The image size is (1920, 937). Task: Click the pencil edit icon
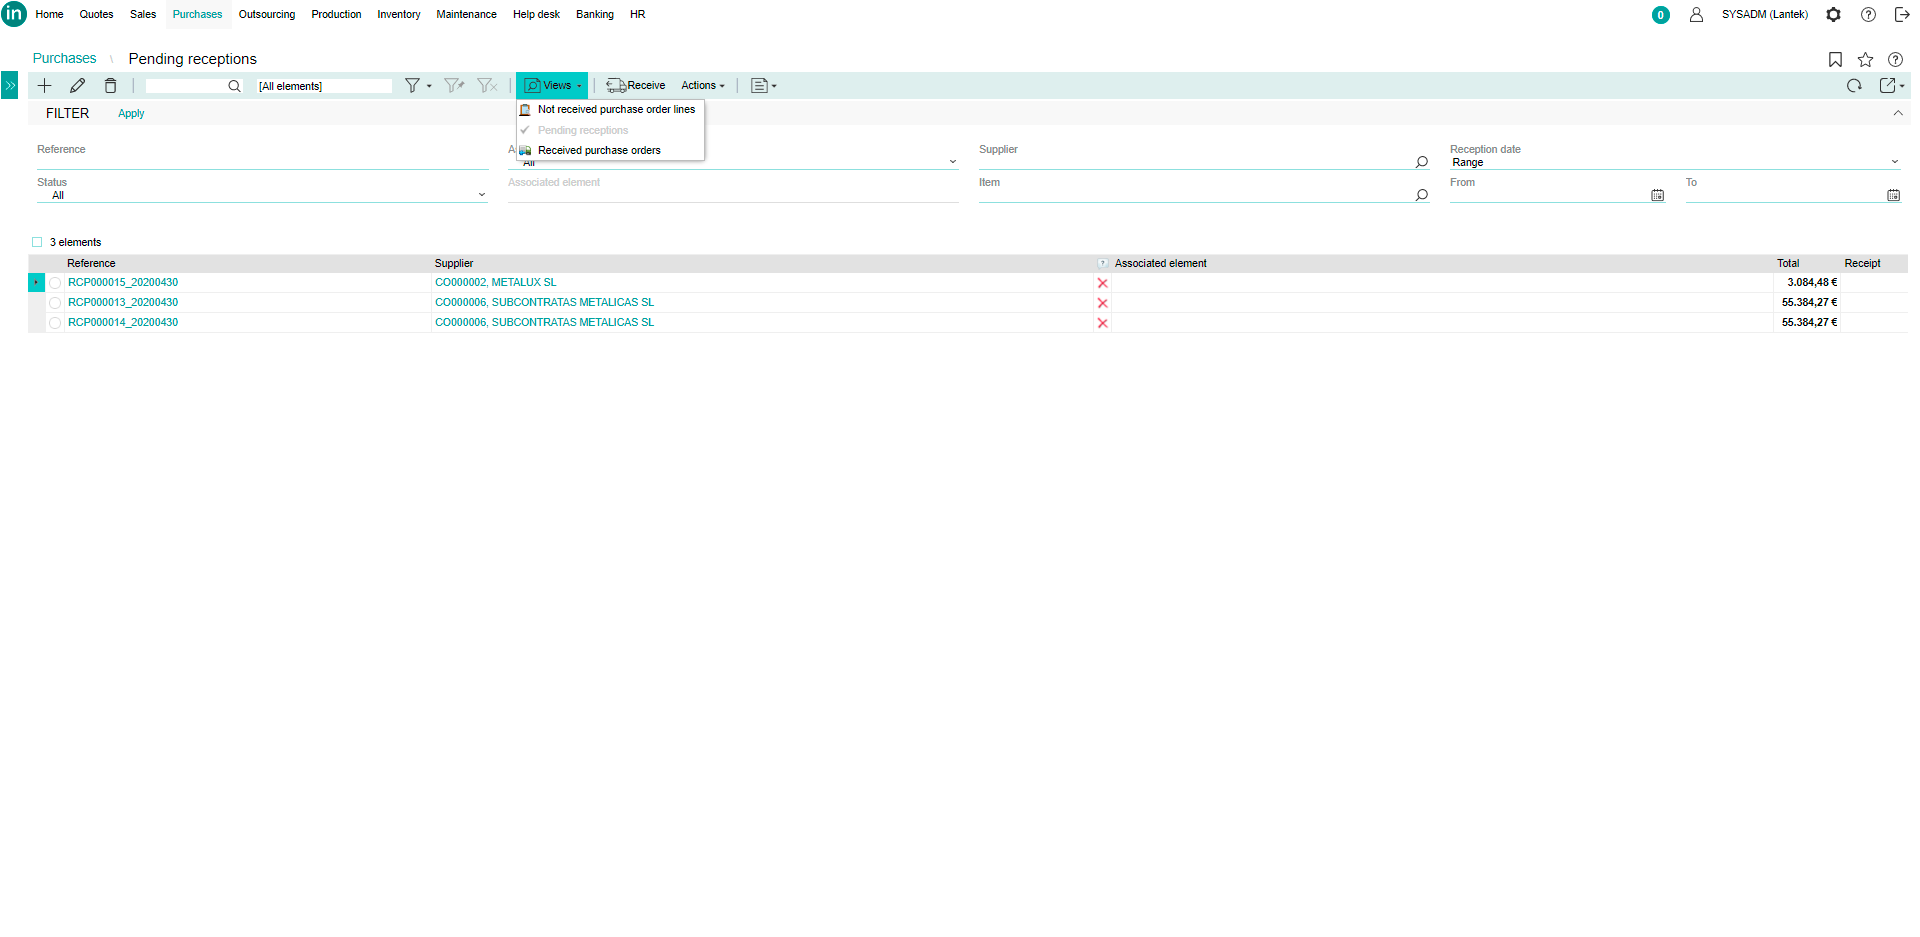pyautogui.click(x=77, y=86)
